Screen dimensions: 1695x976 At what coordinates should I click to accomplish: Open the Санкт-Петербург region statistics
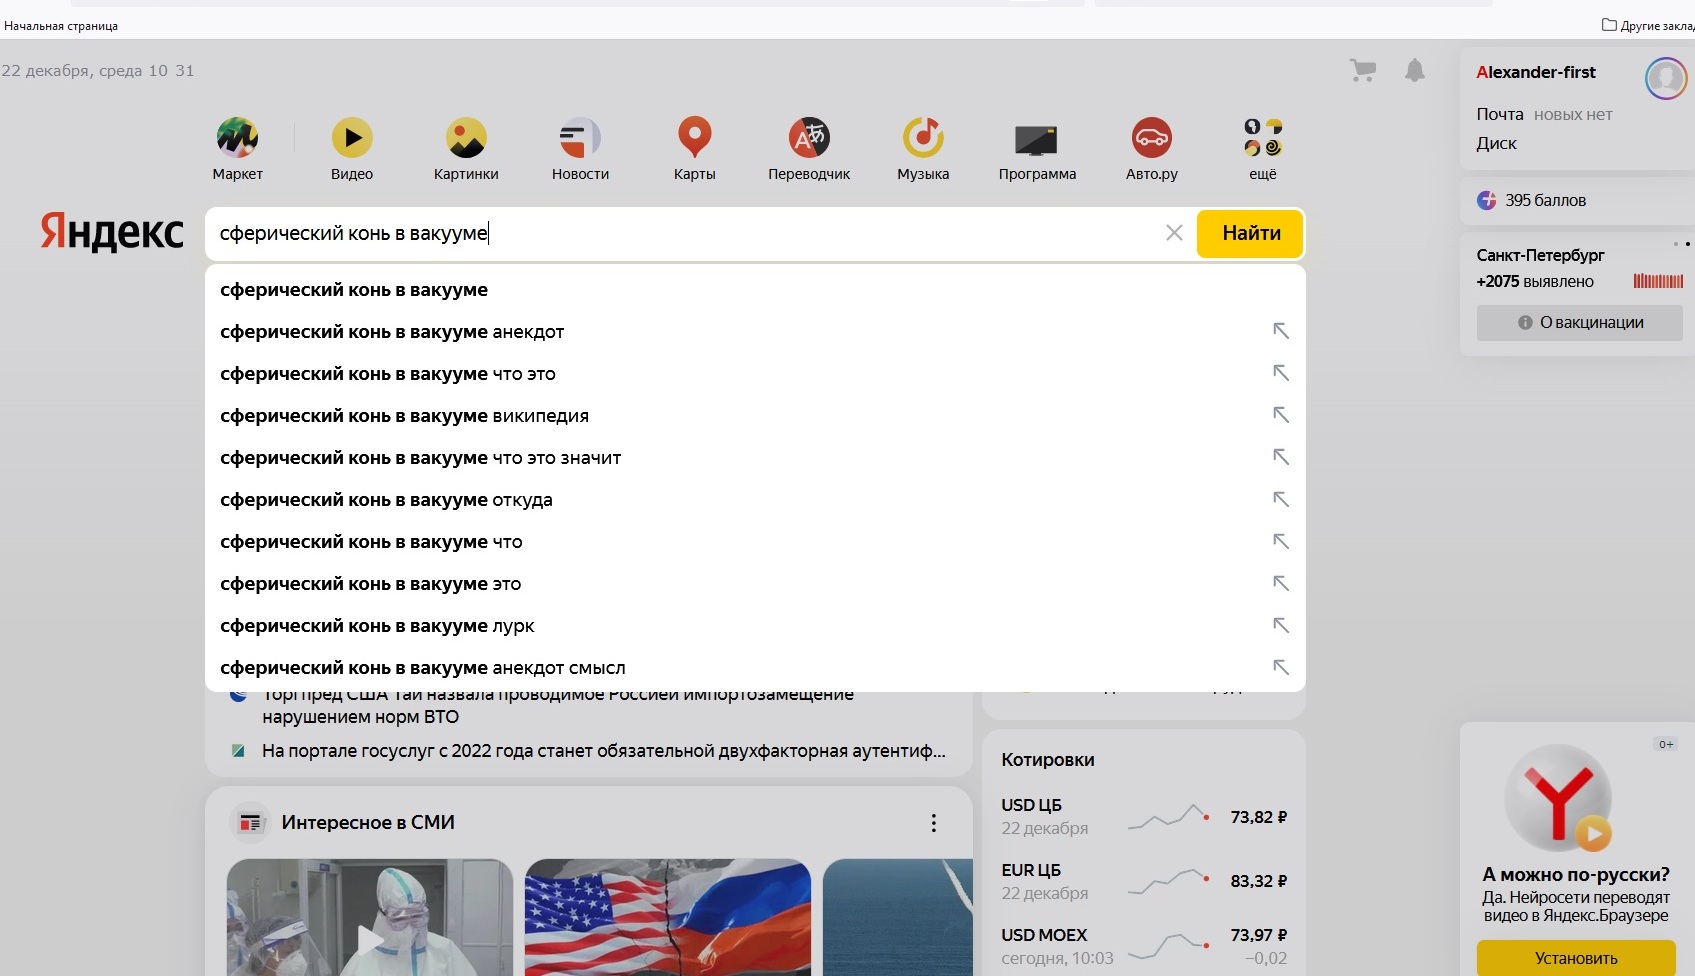pos(1540,255)
